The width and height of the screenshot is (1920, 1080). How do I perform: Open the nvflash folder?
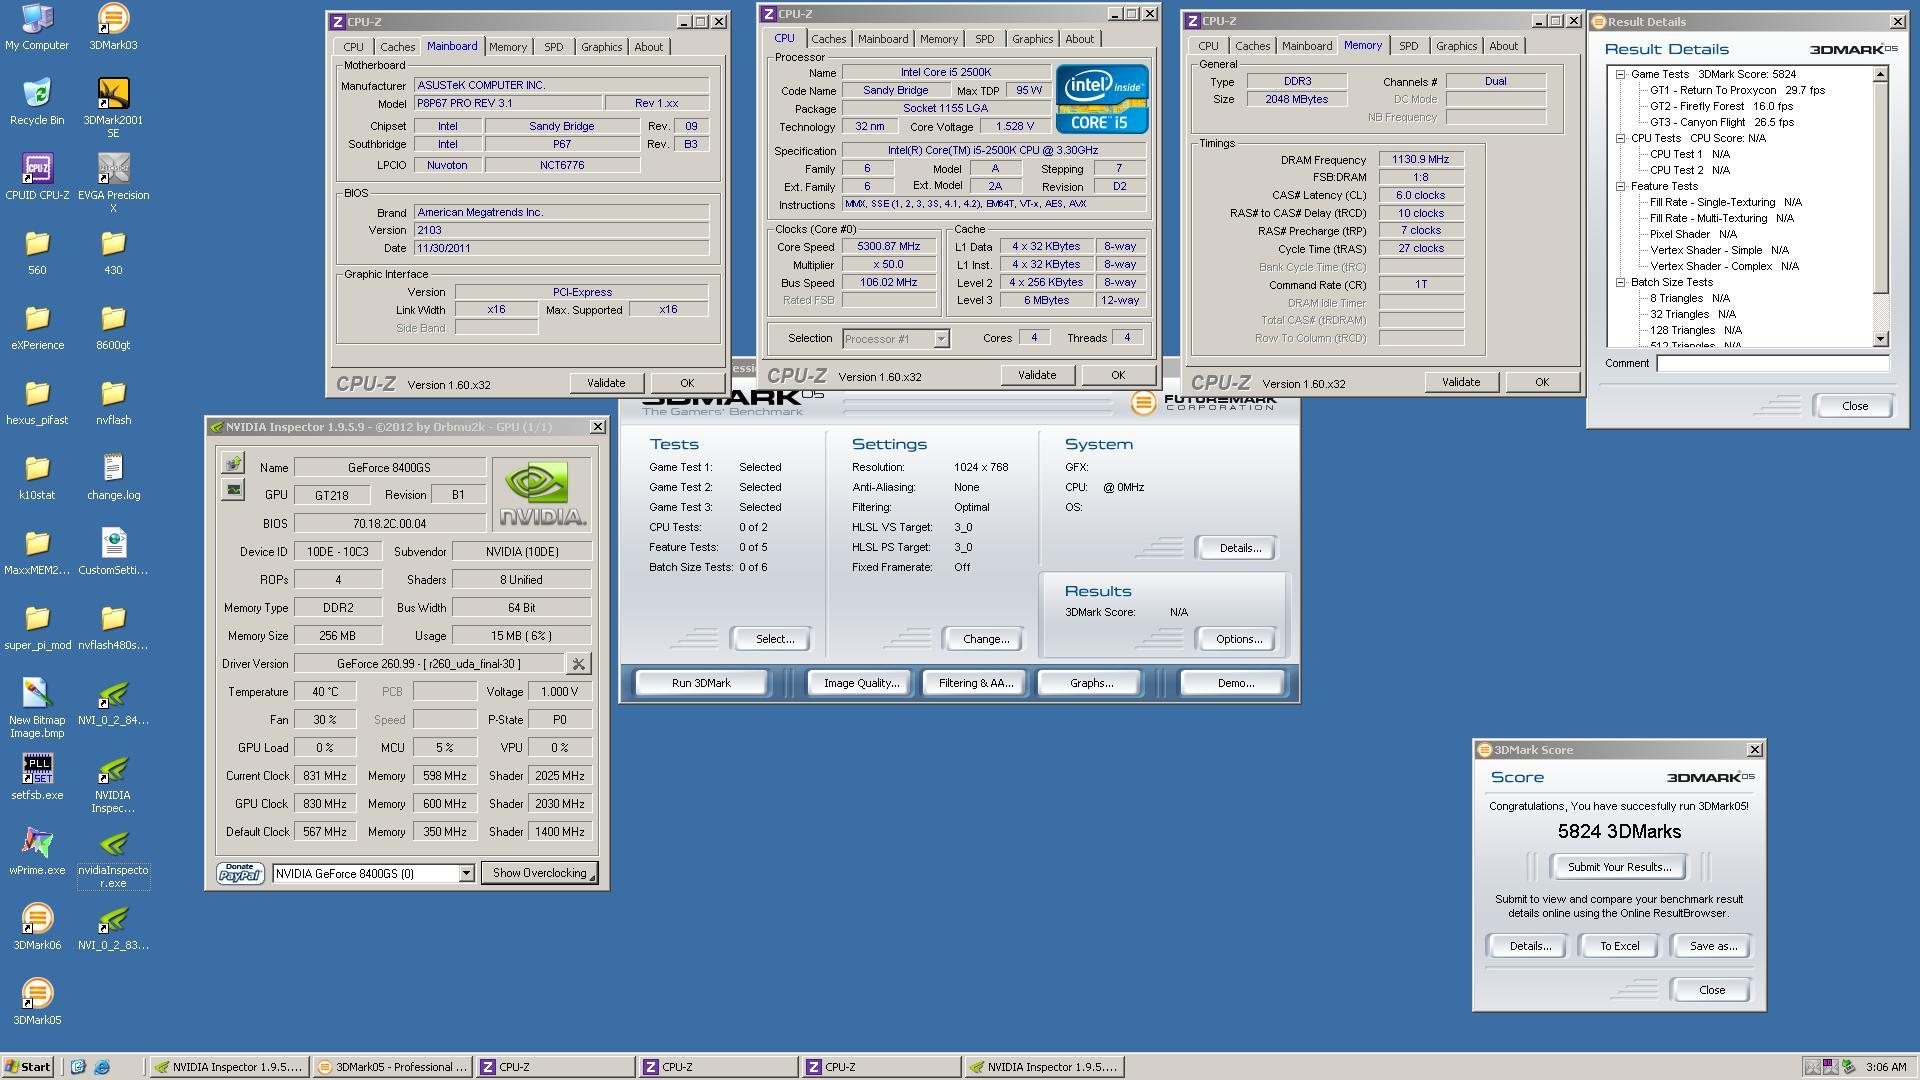pos(113,402)
